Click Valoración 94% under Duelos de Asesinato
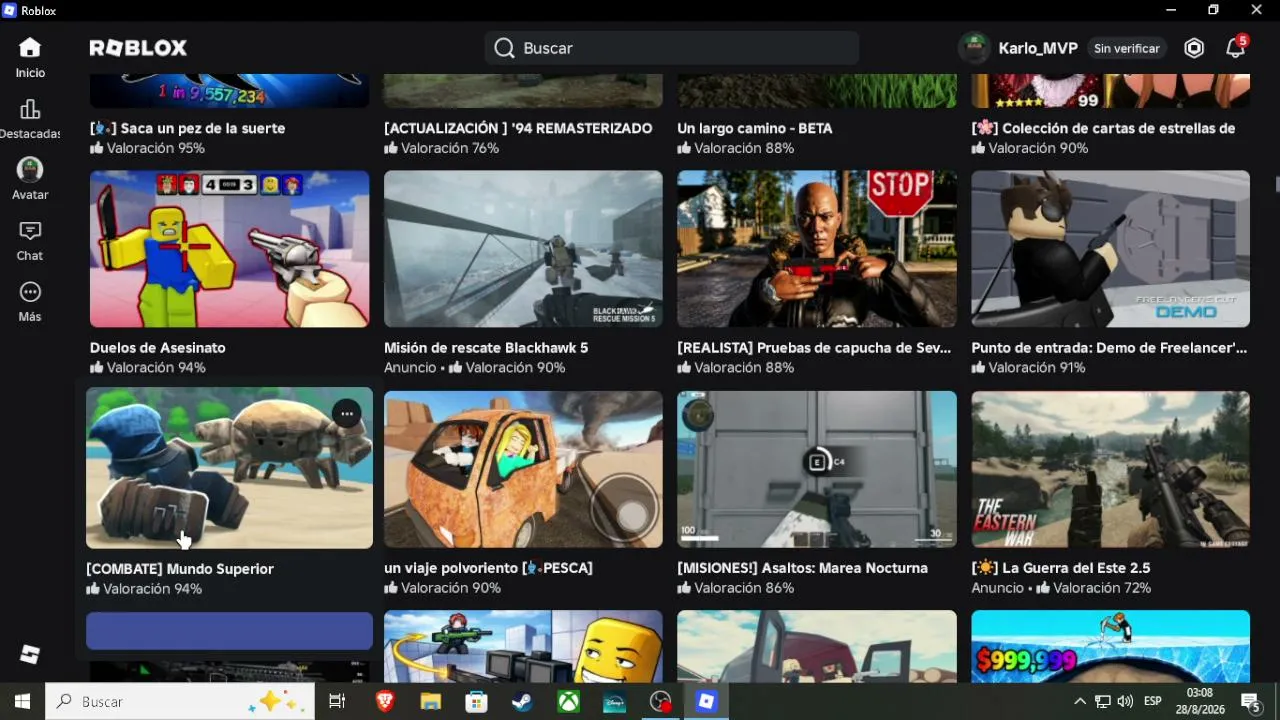This screenshot has width=1280, height=720. [148, 368]
